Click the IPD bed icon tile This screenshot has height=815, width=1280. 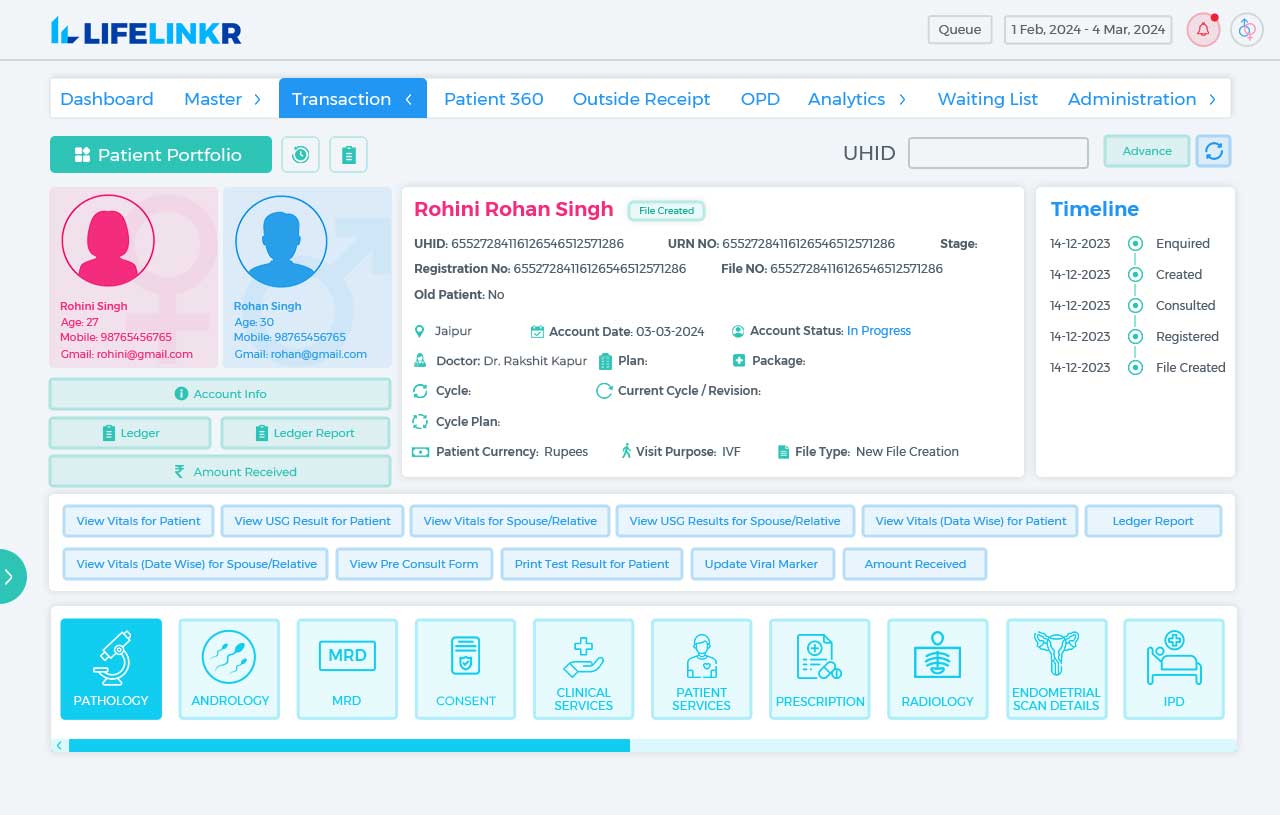pyautogui.click(x=1173, y=668)
